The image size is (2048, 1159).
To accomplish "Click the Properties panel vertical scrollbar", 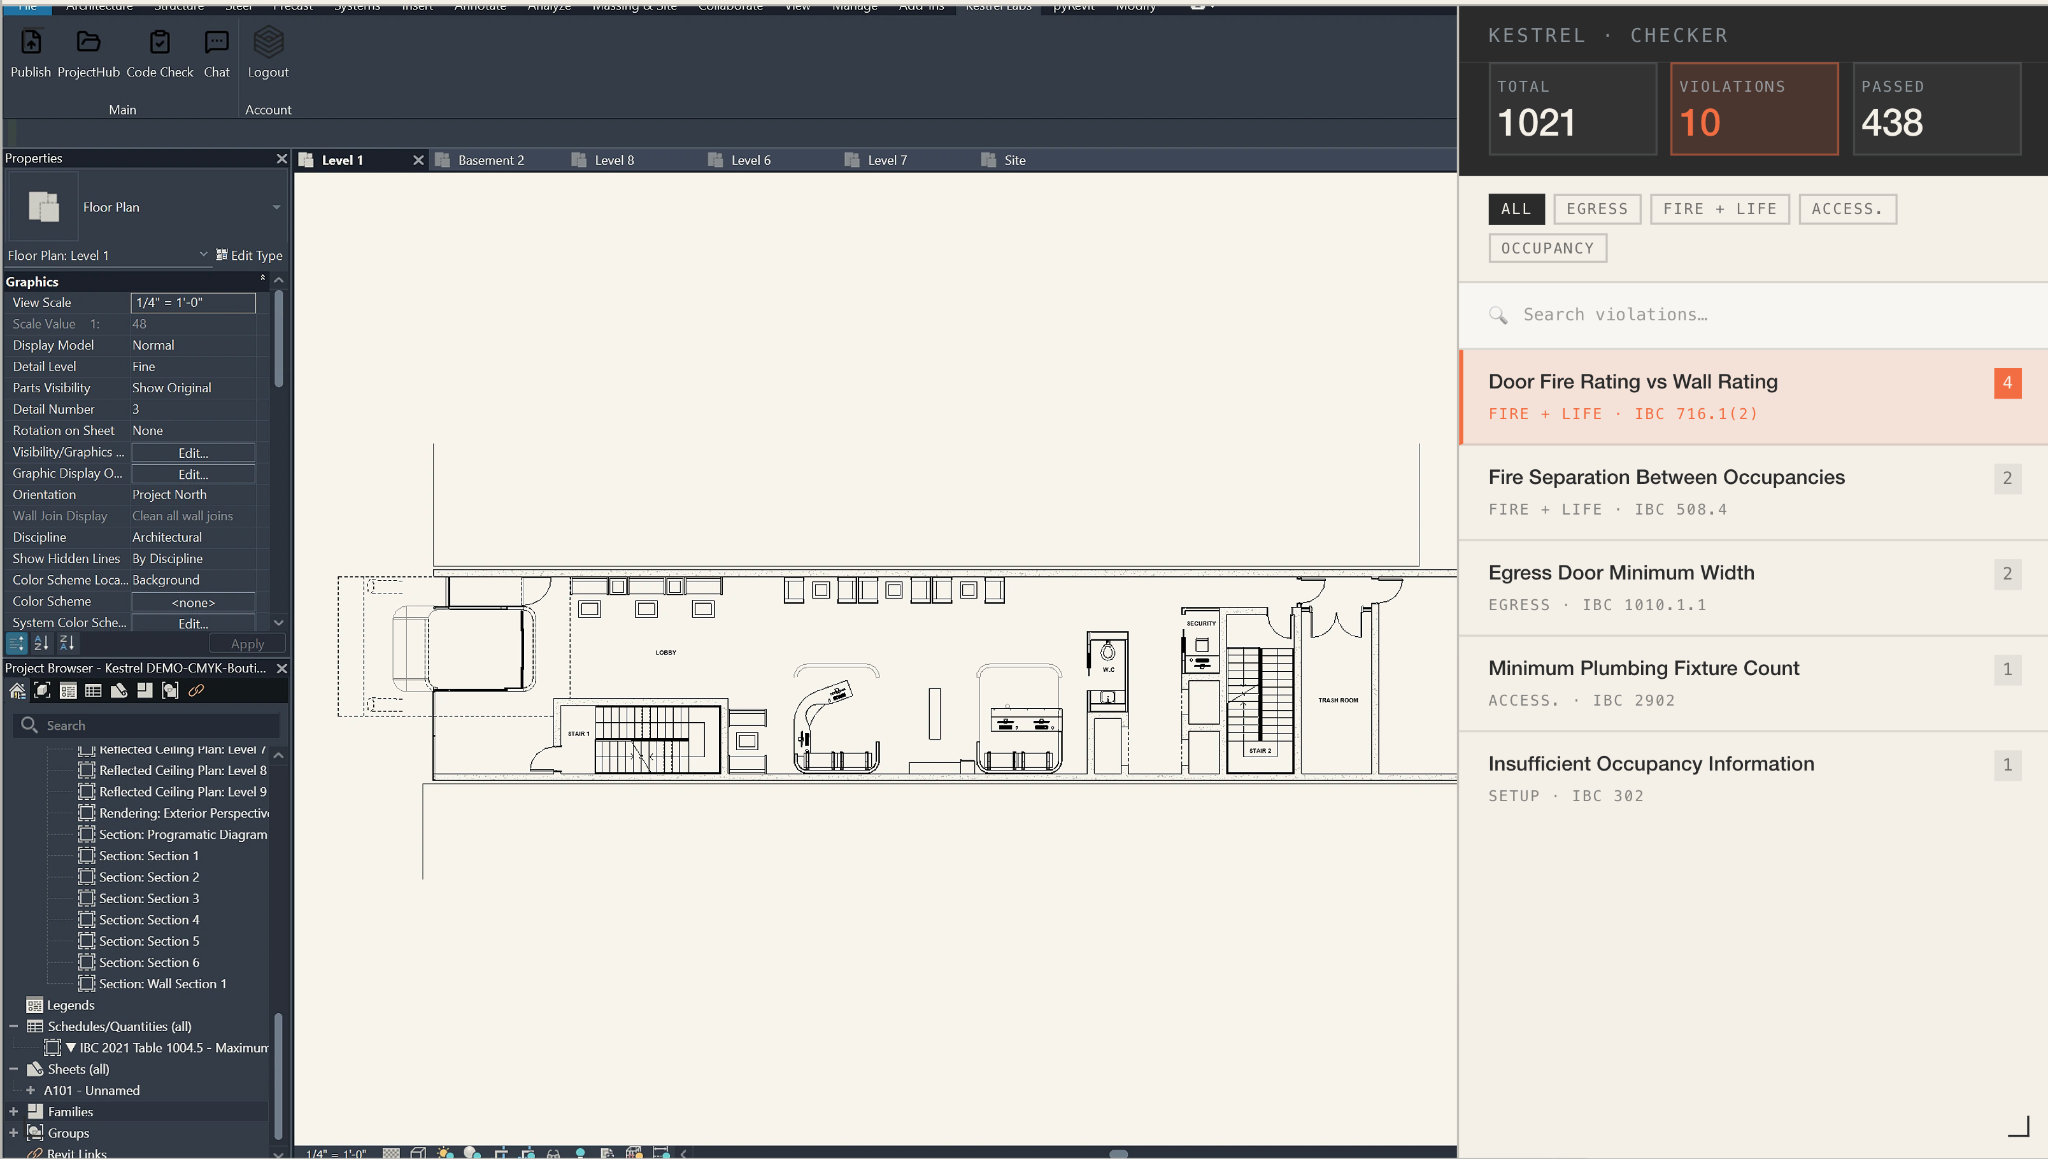I will coord(278,338).
